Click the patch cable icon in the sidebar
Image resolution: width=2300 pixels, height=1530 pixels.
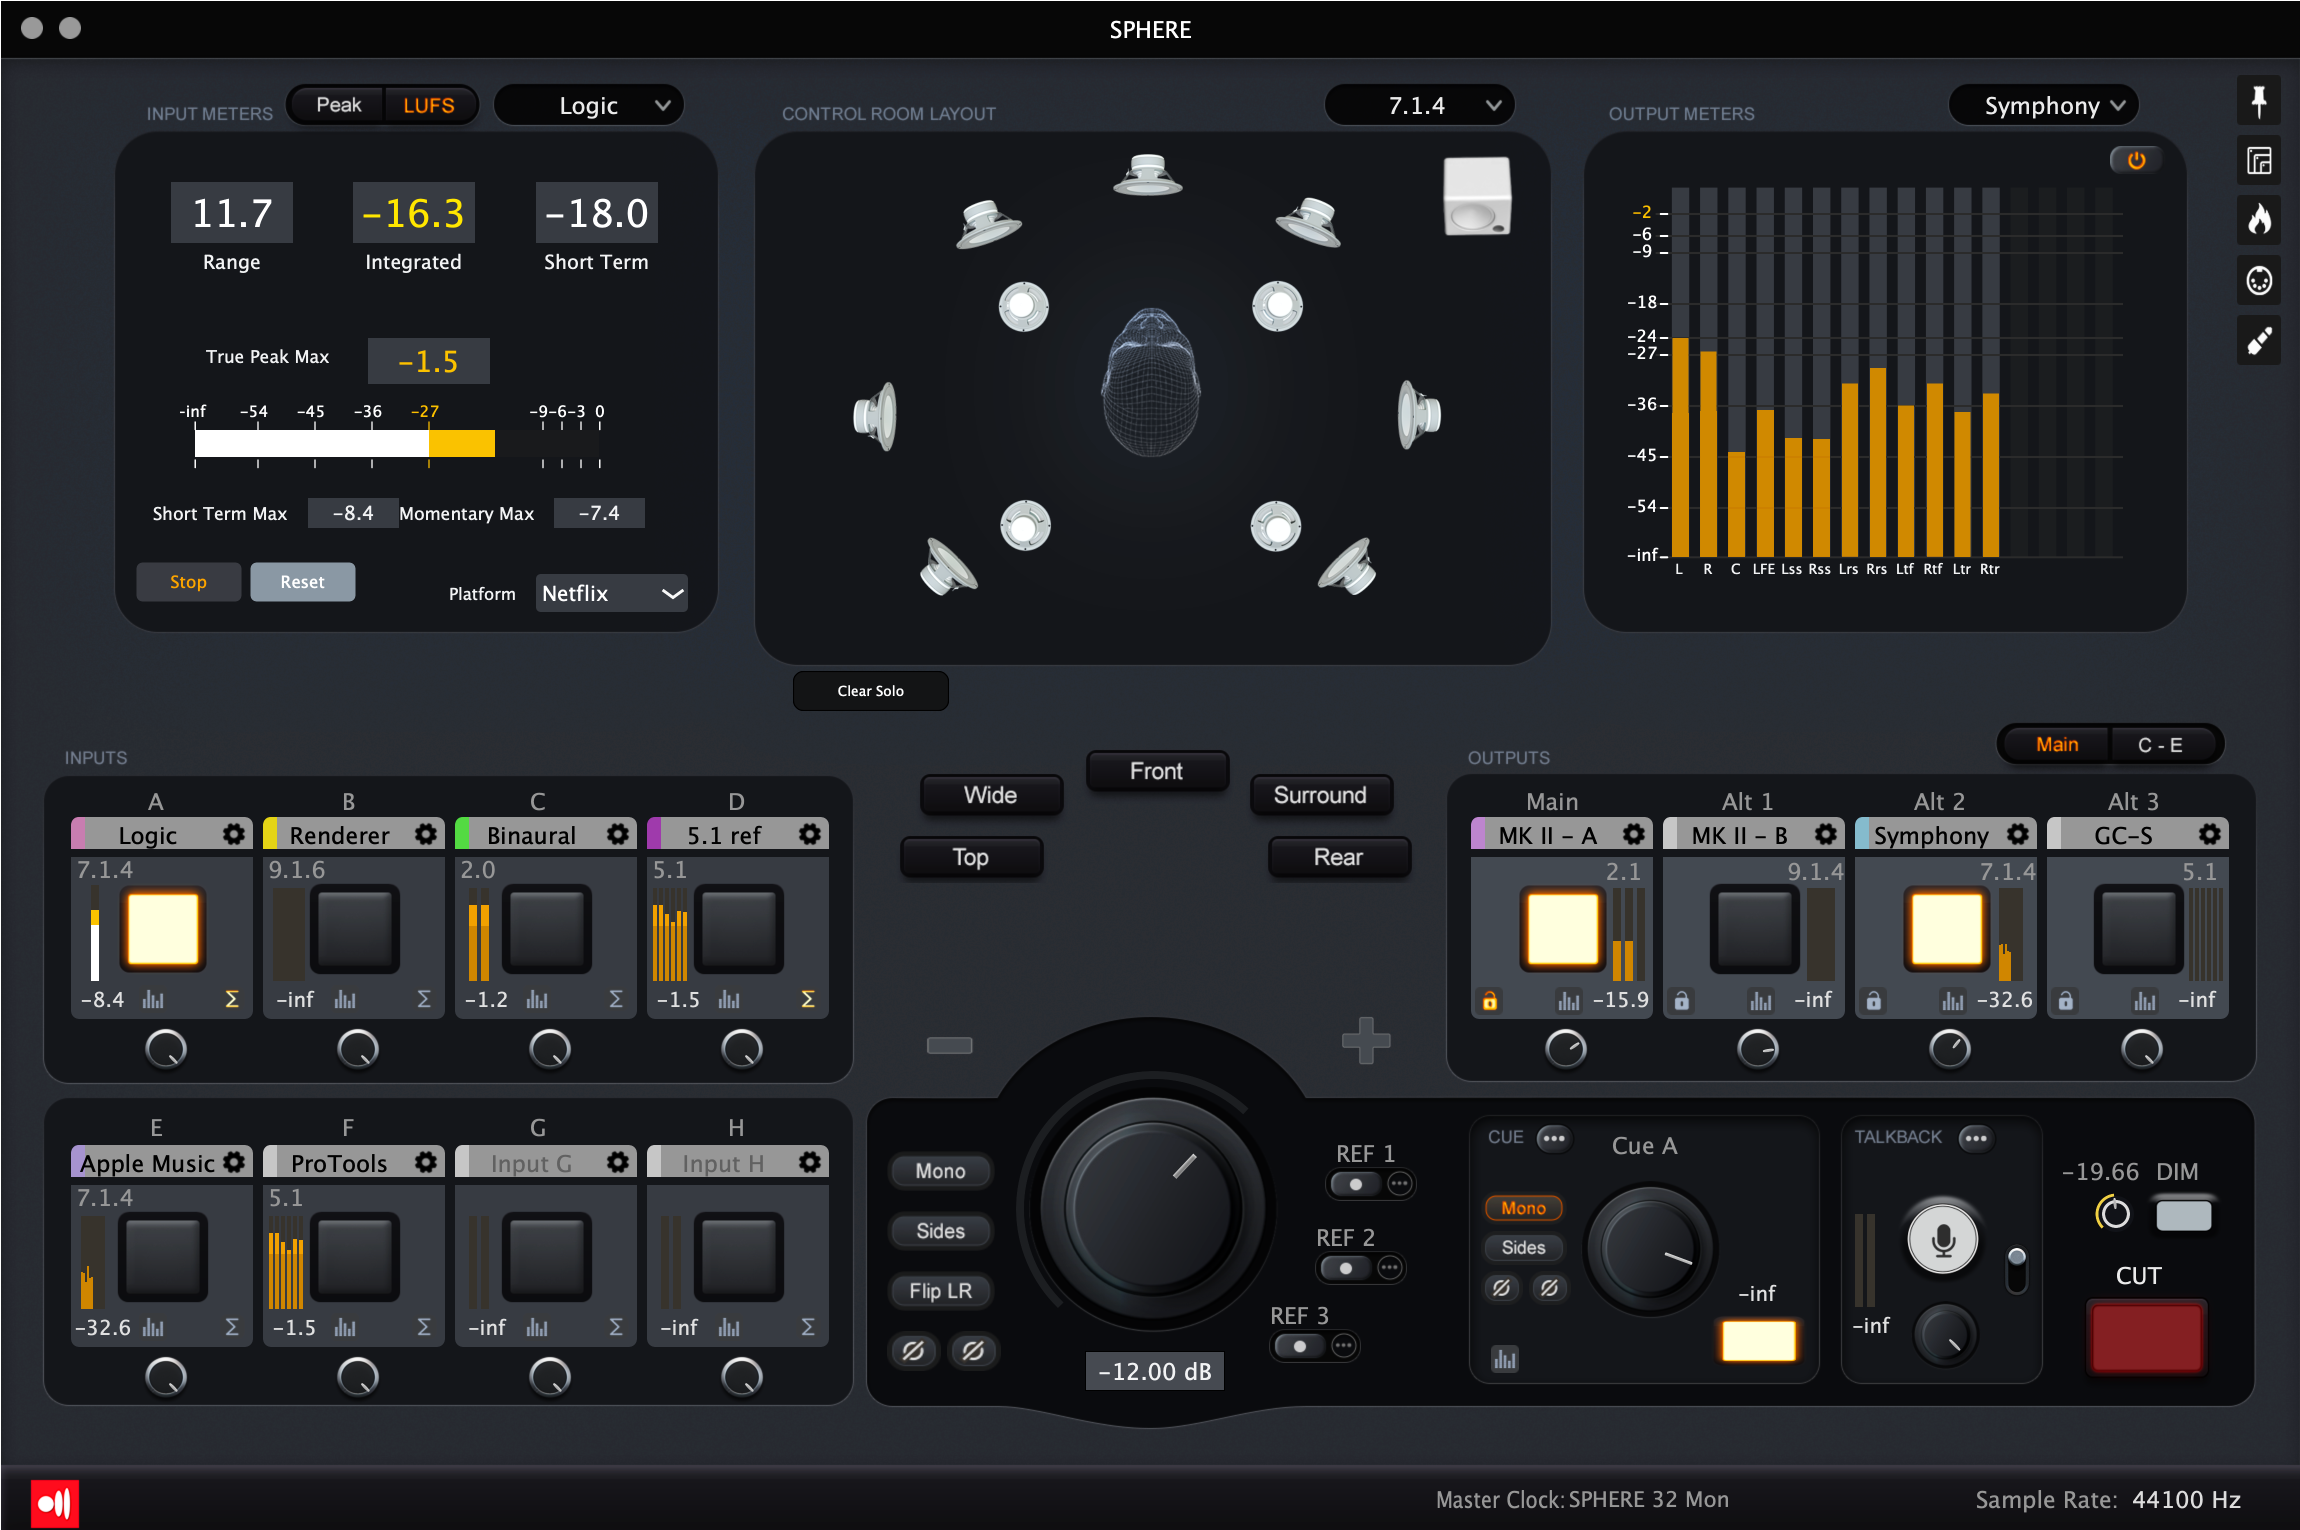point(2260,340)
